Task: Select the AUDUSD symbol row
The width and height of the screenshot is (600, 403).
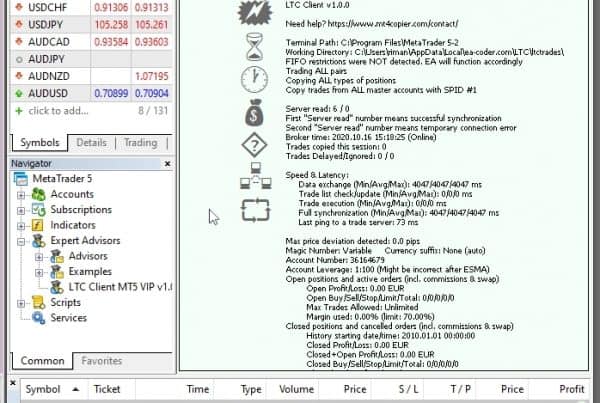Action: click(91, 93)
